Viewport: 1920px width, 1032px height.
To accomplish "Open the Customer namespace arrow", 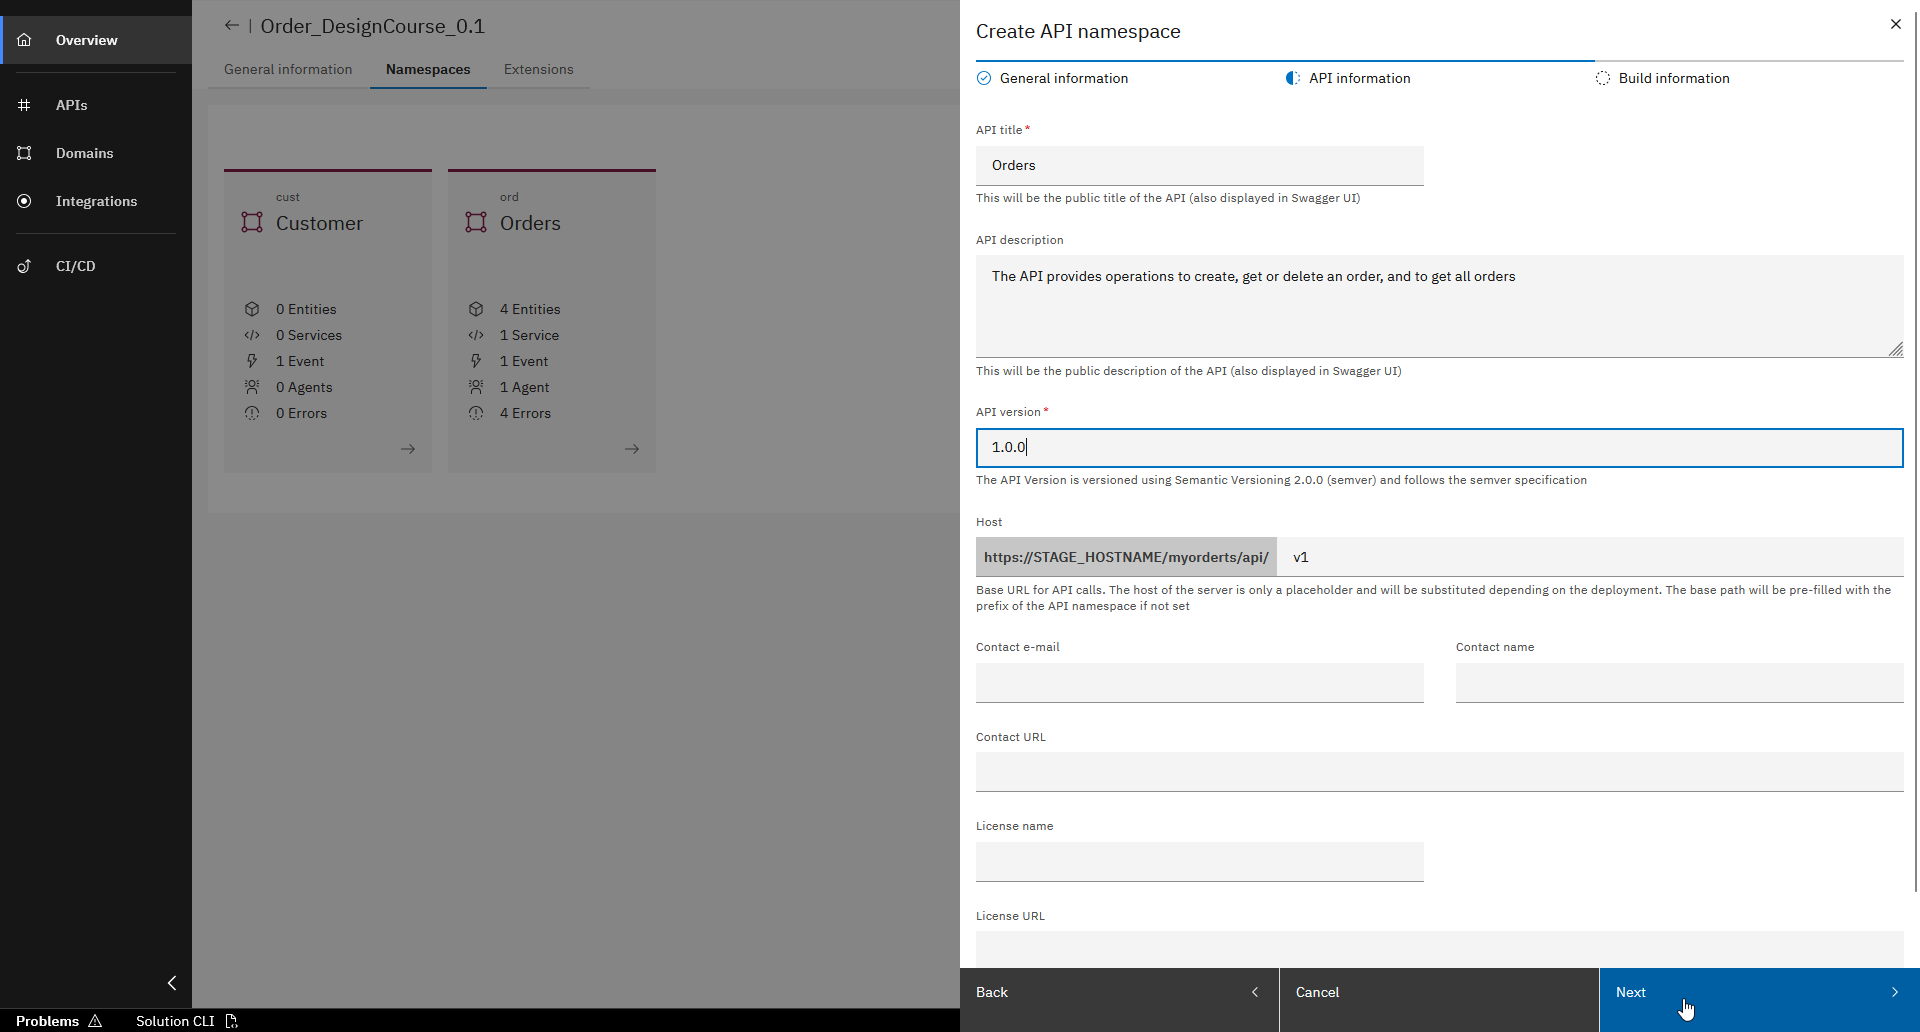I will 408,449.
